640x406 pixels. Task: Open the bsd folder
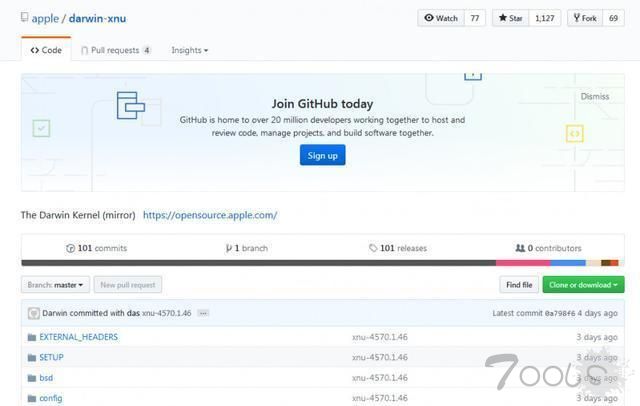46,378
